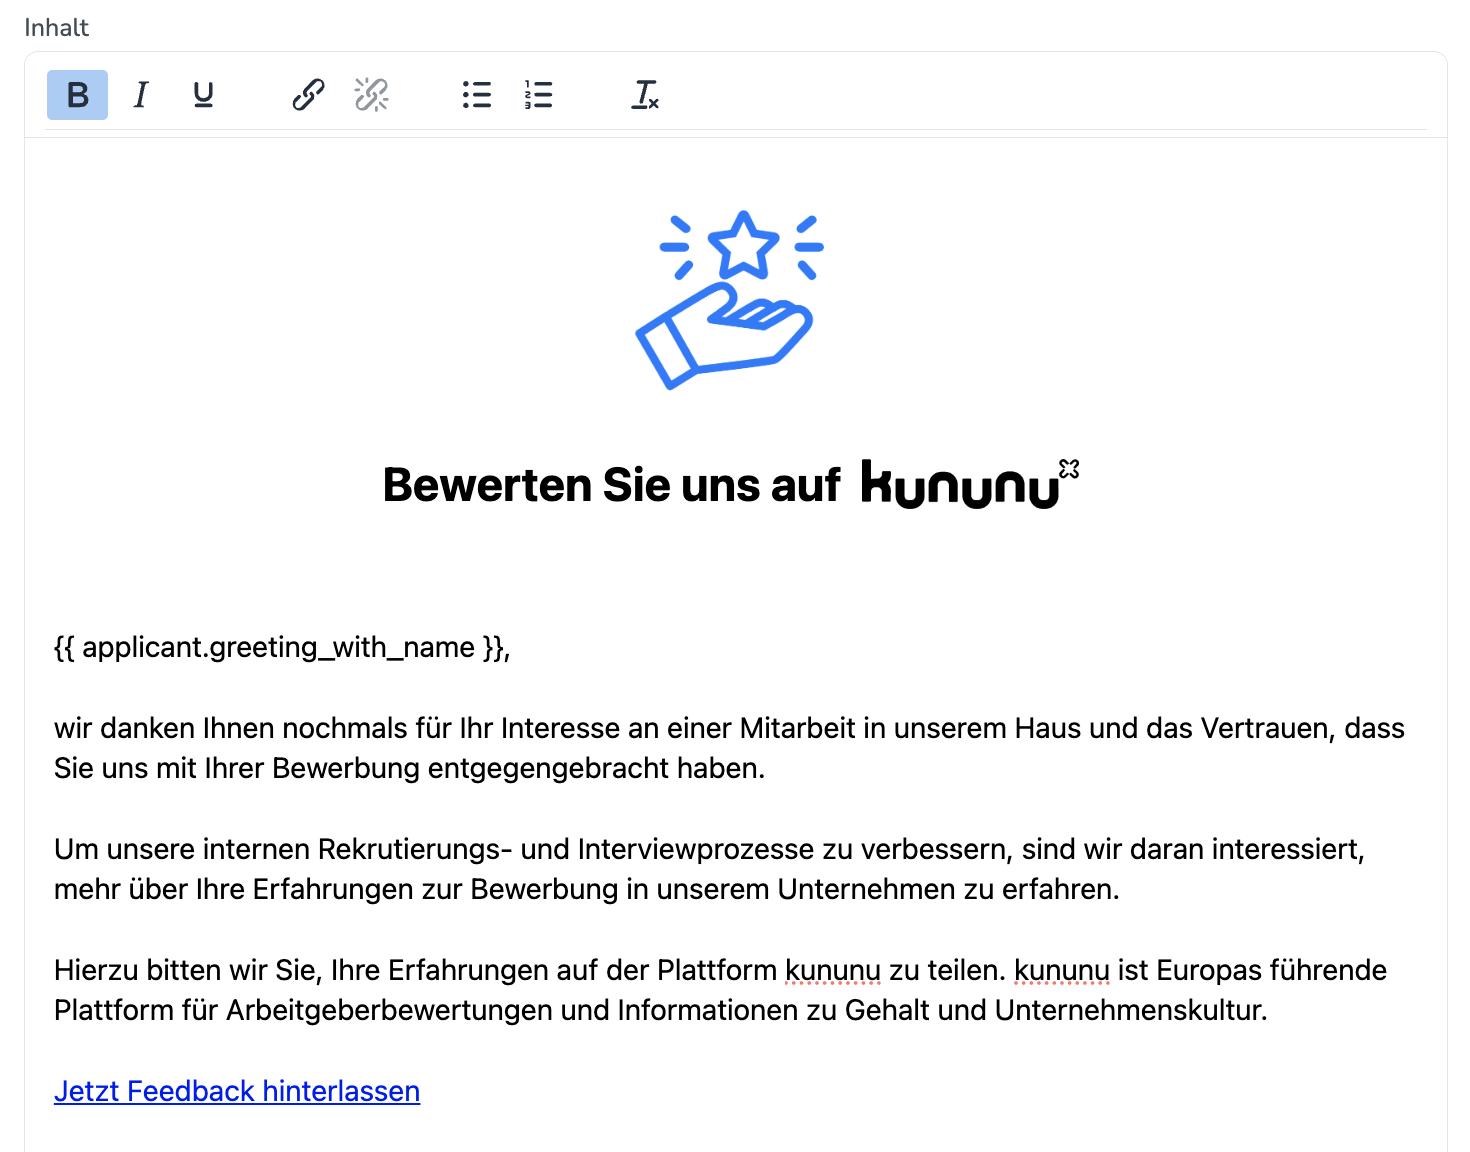This screenshot has height=1152, width=1470.
Task: Click the line starting 'Plattform für Arbeitgeberbewertungen'
Action: pos(661,1010)
